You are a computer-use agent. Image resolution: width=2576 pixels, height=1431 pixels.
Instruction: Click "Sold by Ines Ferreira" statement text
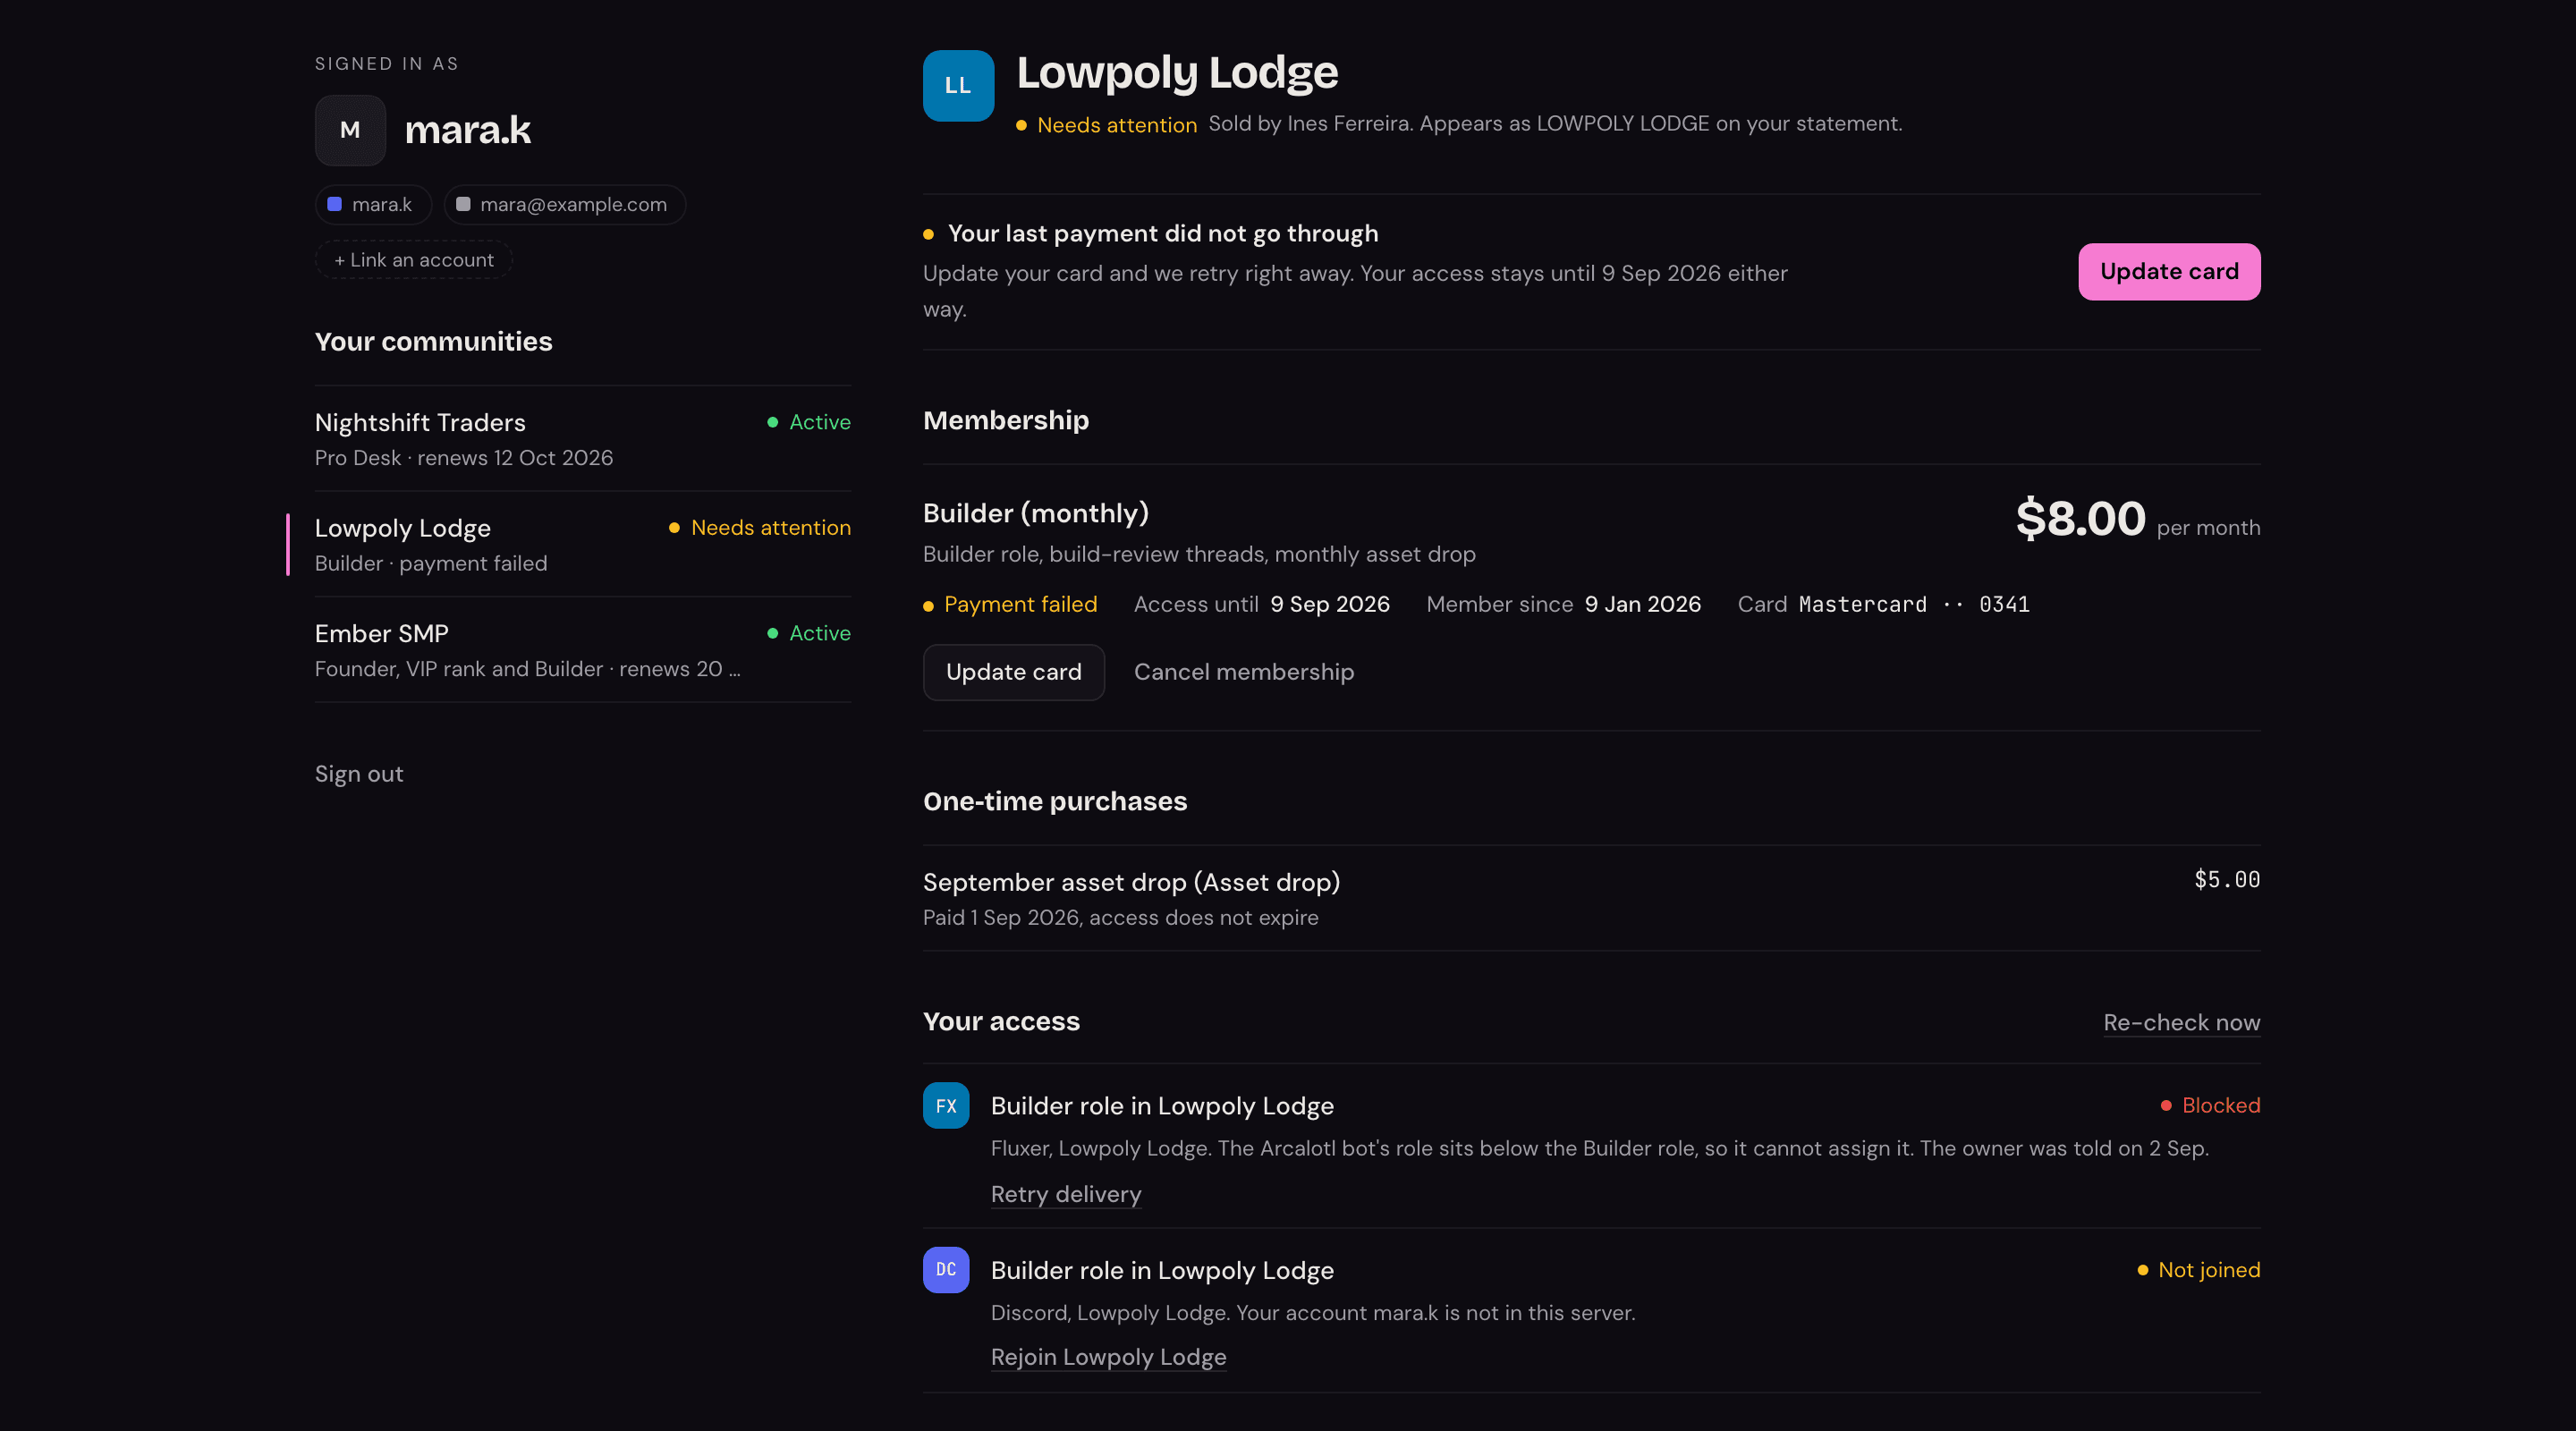[x=1555, y=123]
